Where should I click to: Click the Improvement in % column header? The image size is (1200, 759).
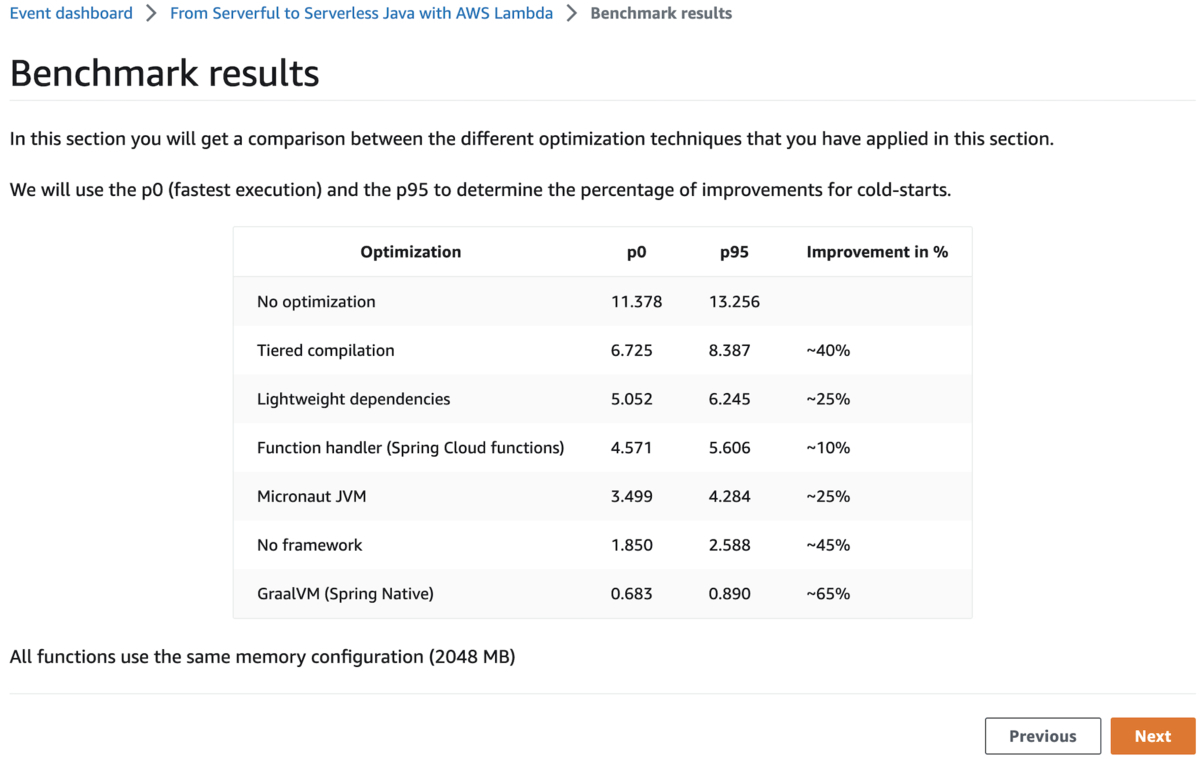pyautogui.click(x=877, y=252)
